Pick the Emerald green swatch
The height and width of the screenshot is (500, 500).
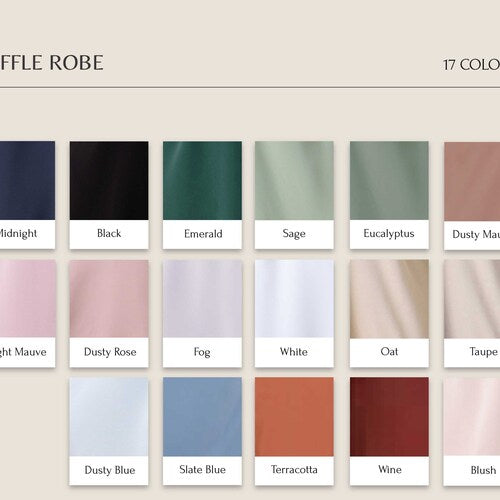(202, 195)
